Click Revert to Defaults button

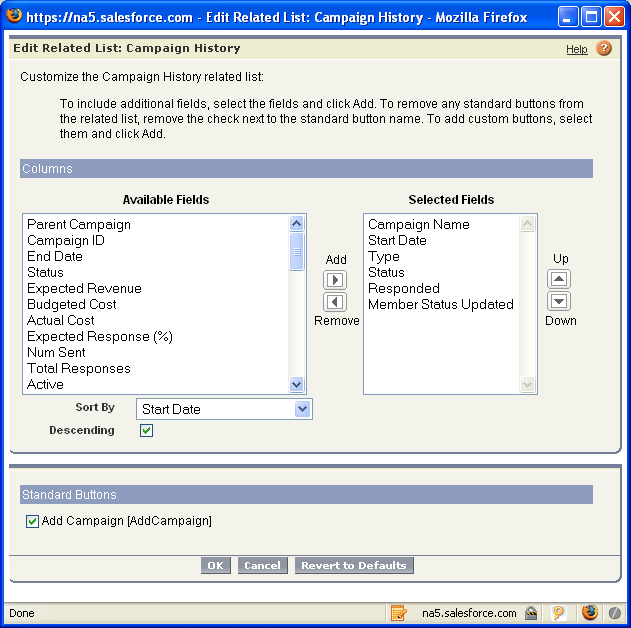(x=354, y=566)
